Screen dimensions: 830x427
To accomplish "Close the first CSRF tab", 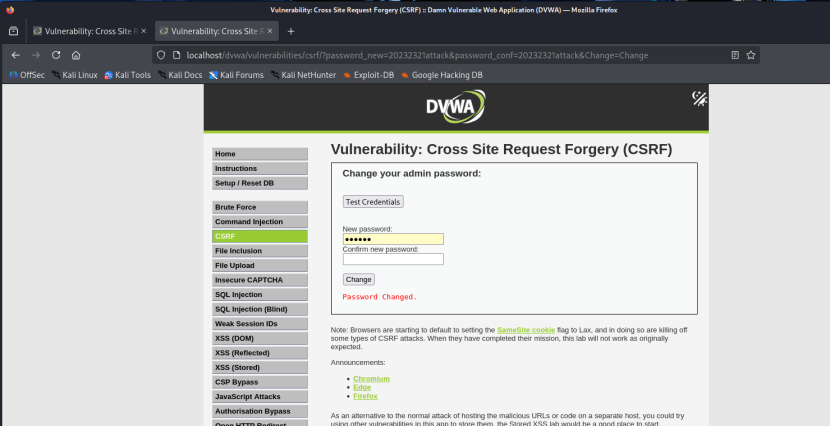I will [143, 31].
